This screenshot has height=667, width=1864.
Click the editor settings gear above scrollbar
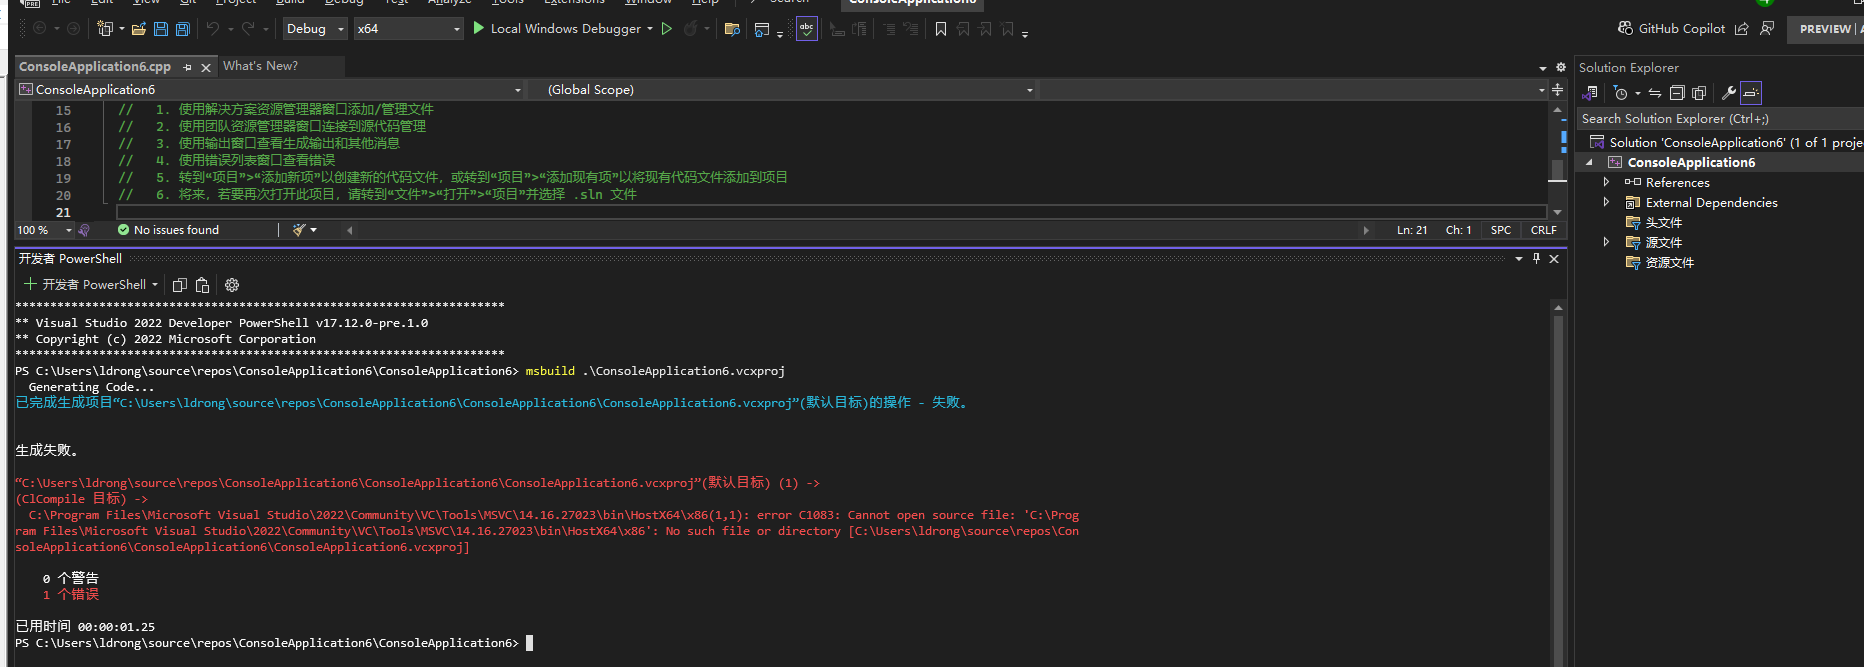pyautogui.click(x=1560, y=67)
